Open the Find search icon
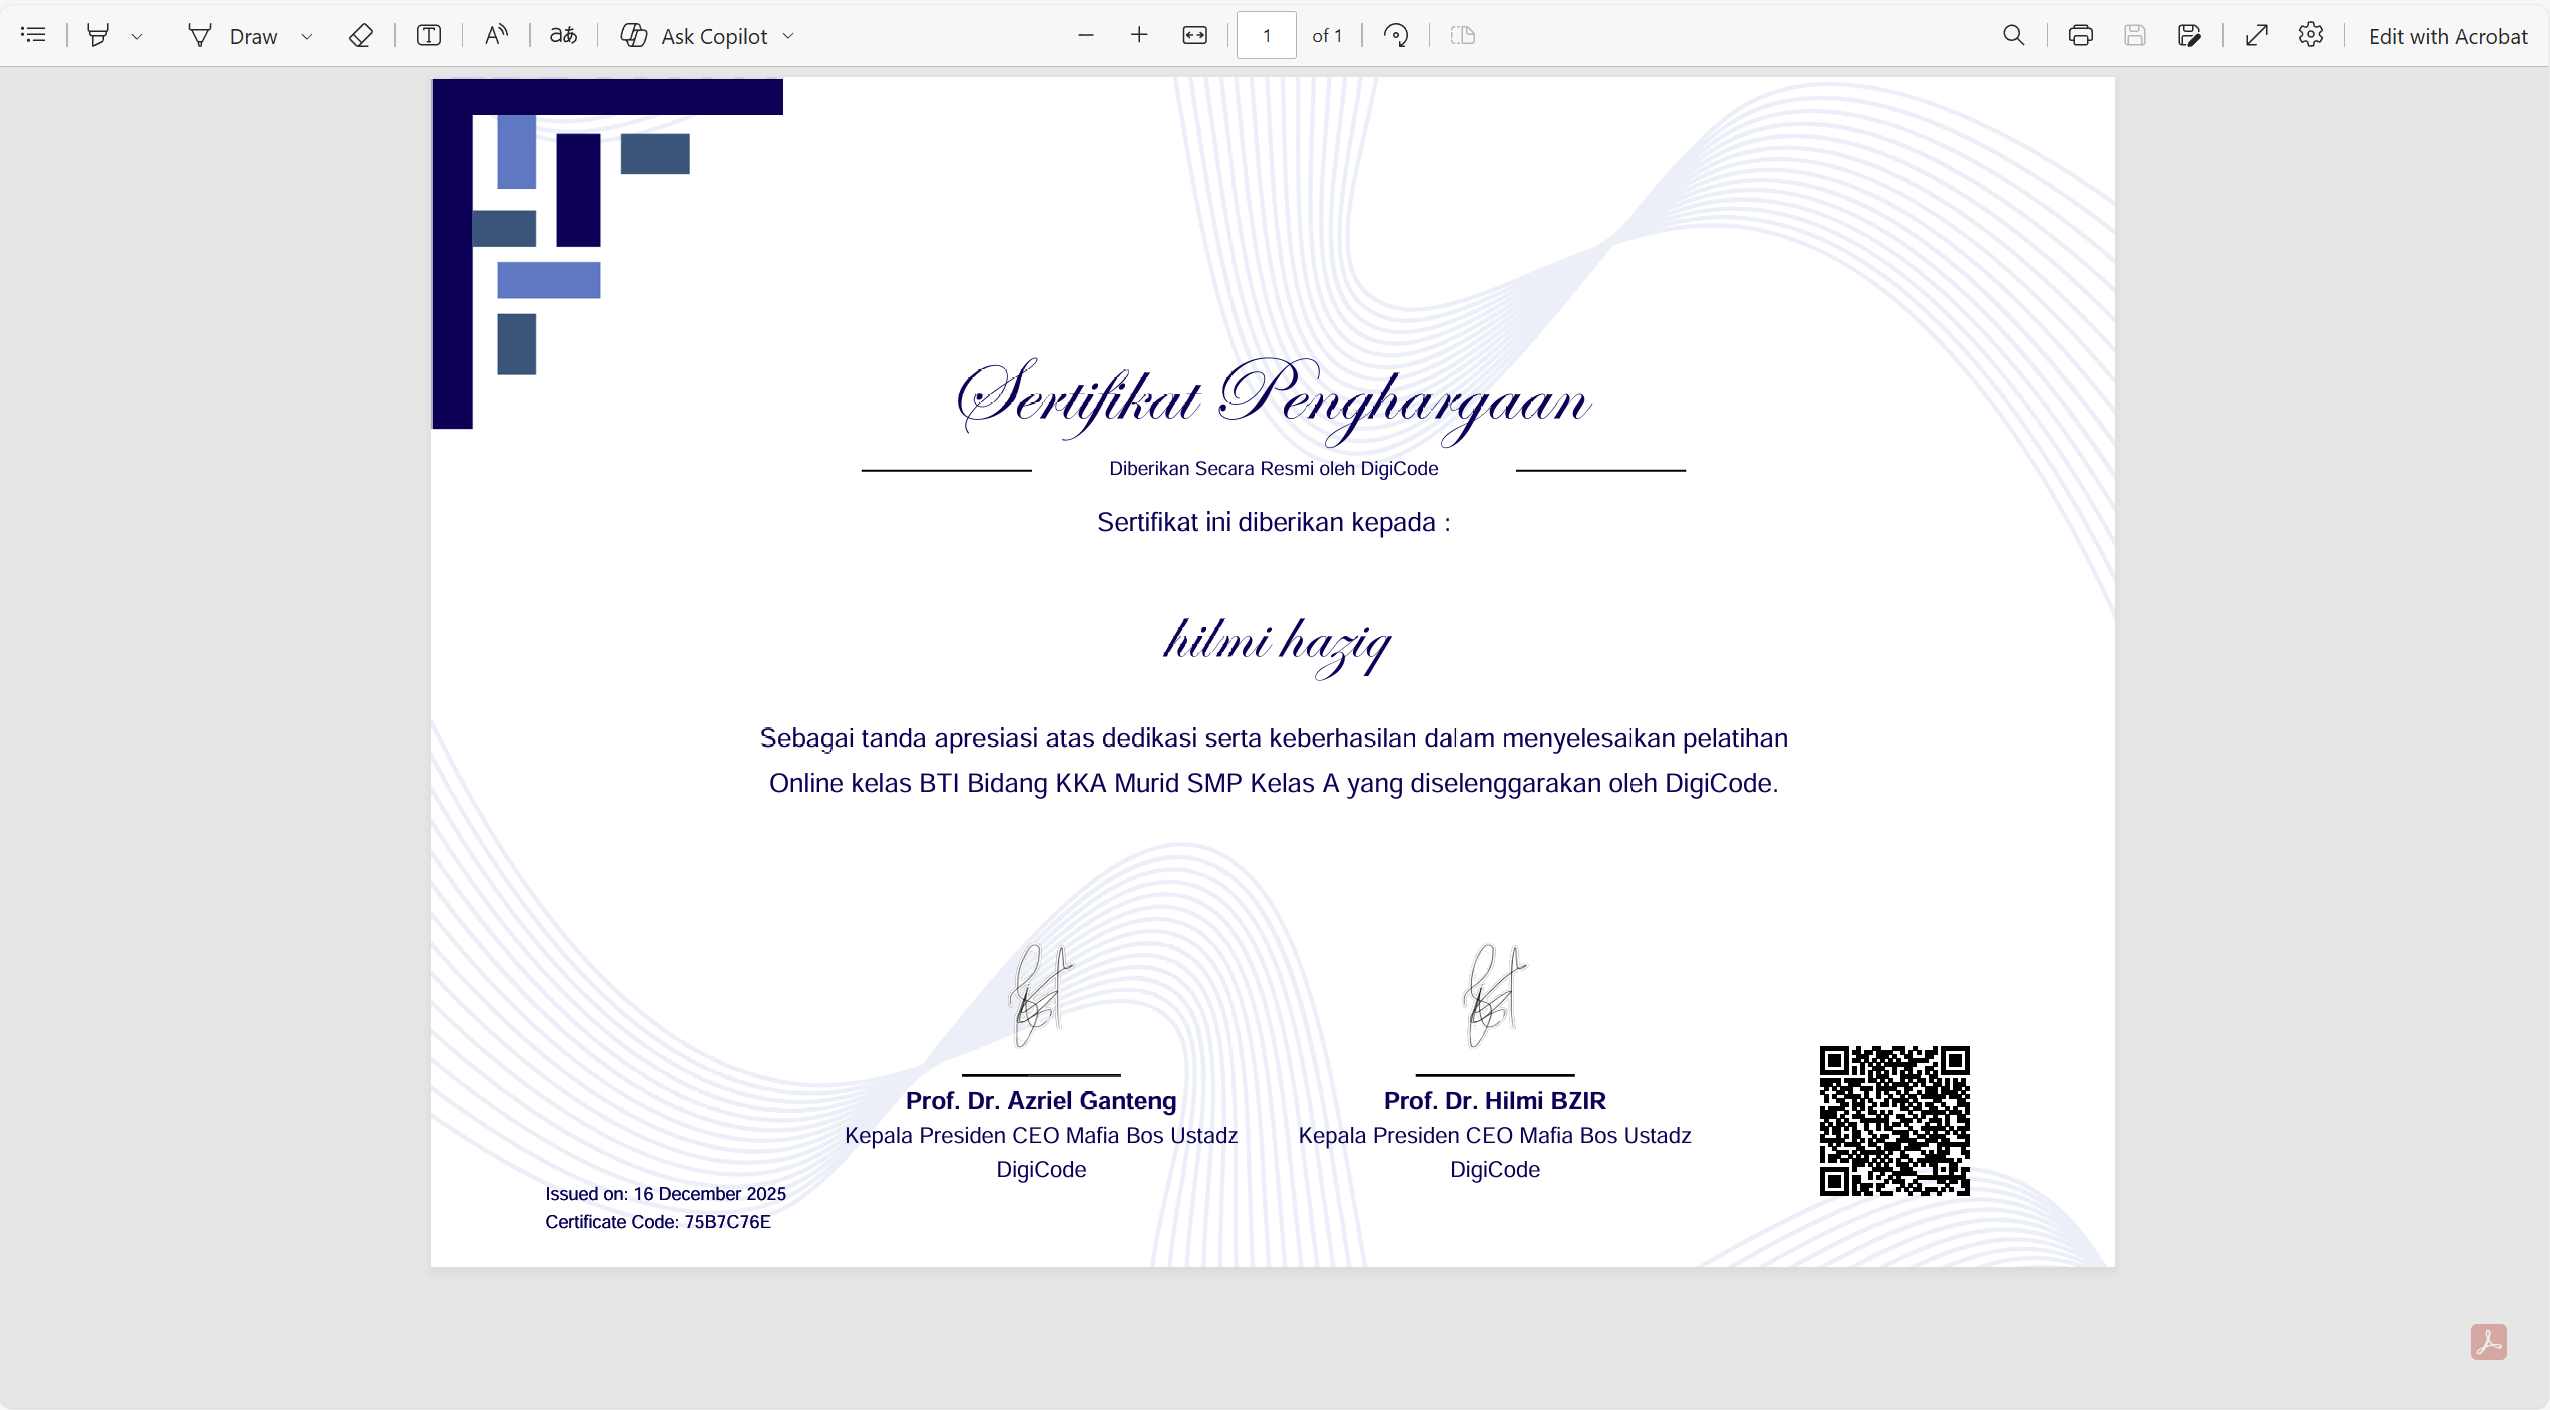This screenshot has height=1410, width=2550. point(2013,35)
